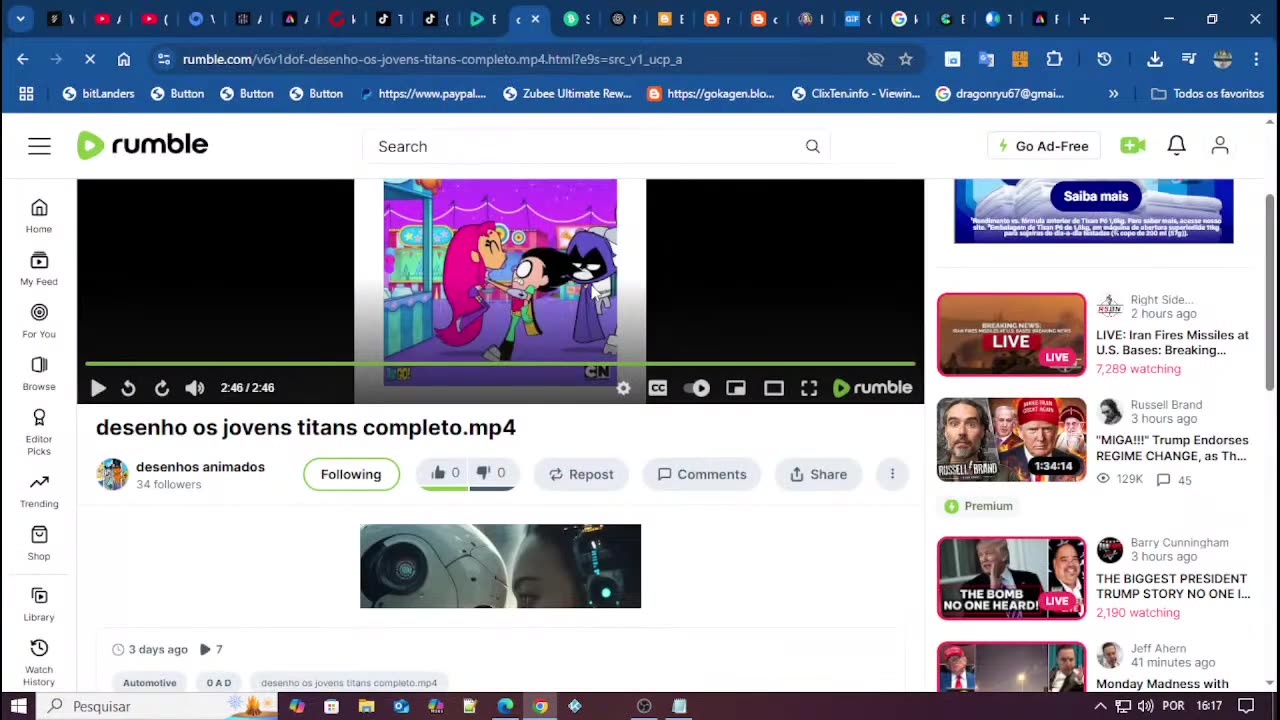Open Barry Cunningham live thumbnail

coord(1011,578)
